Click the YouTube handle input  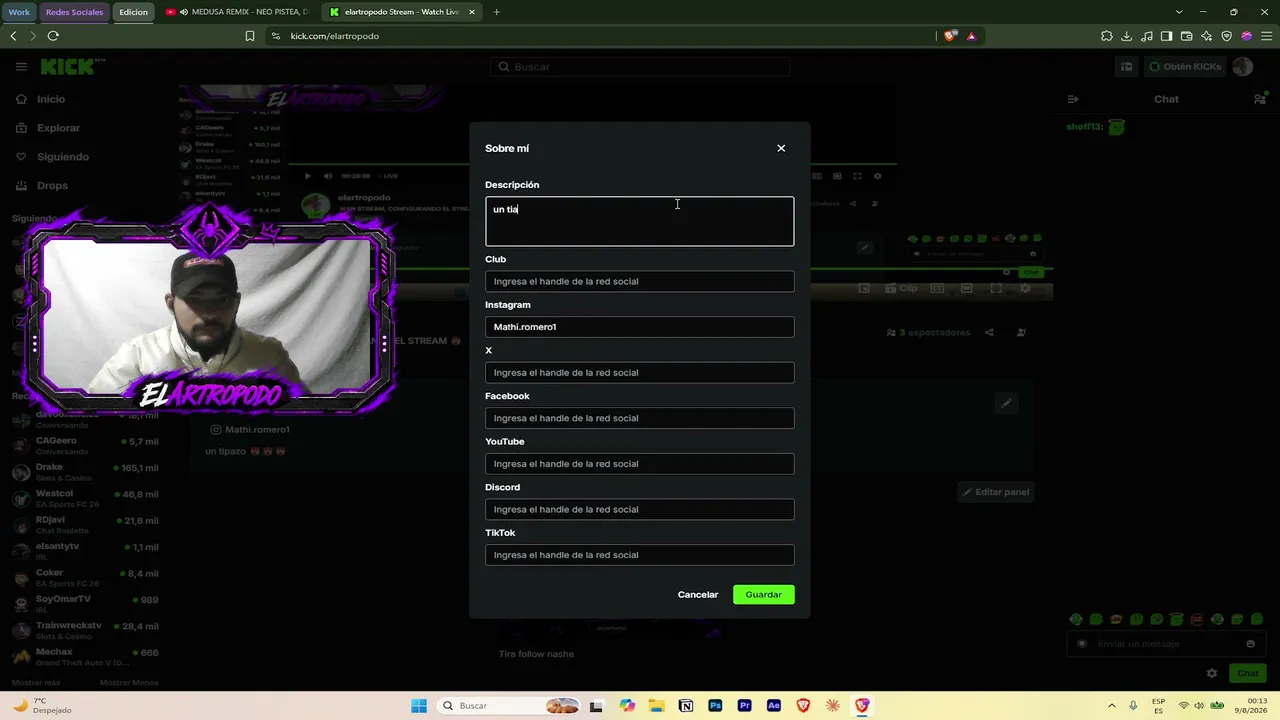pos(640,464)
